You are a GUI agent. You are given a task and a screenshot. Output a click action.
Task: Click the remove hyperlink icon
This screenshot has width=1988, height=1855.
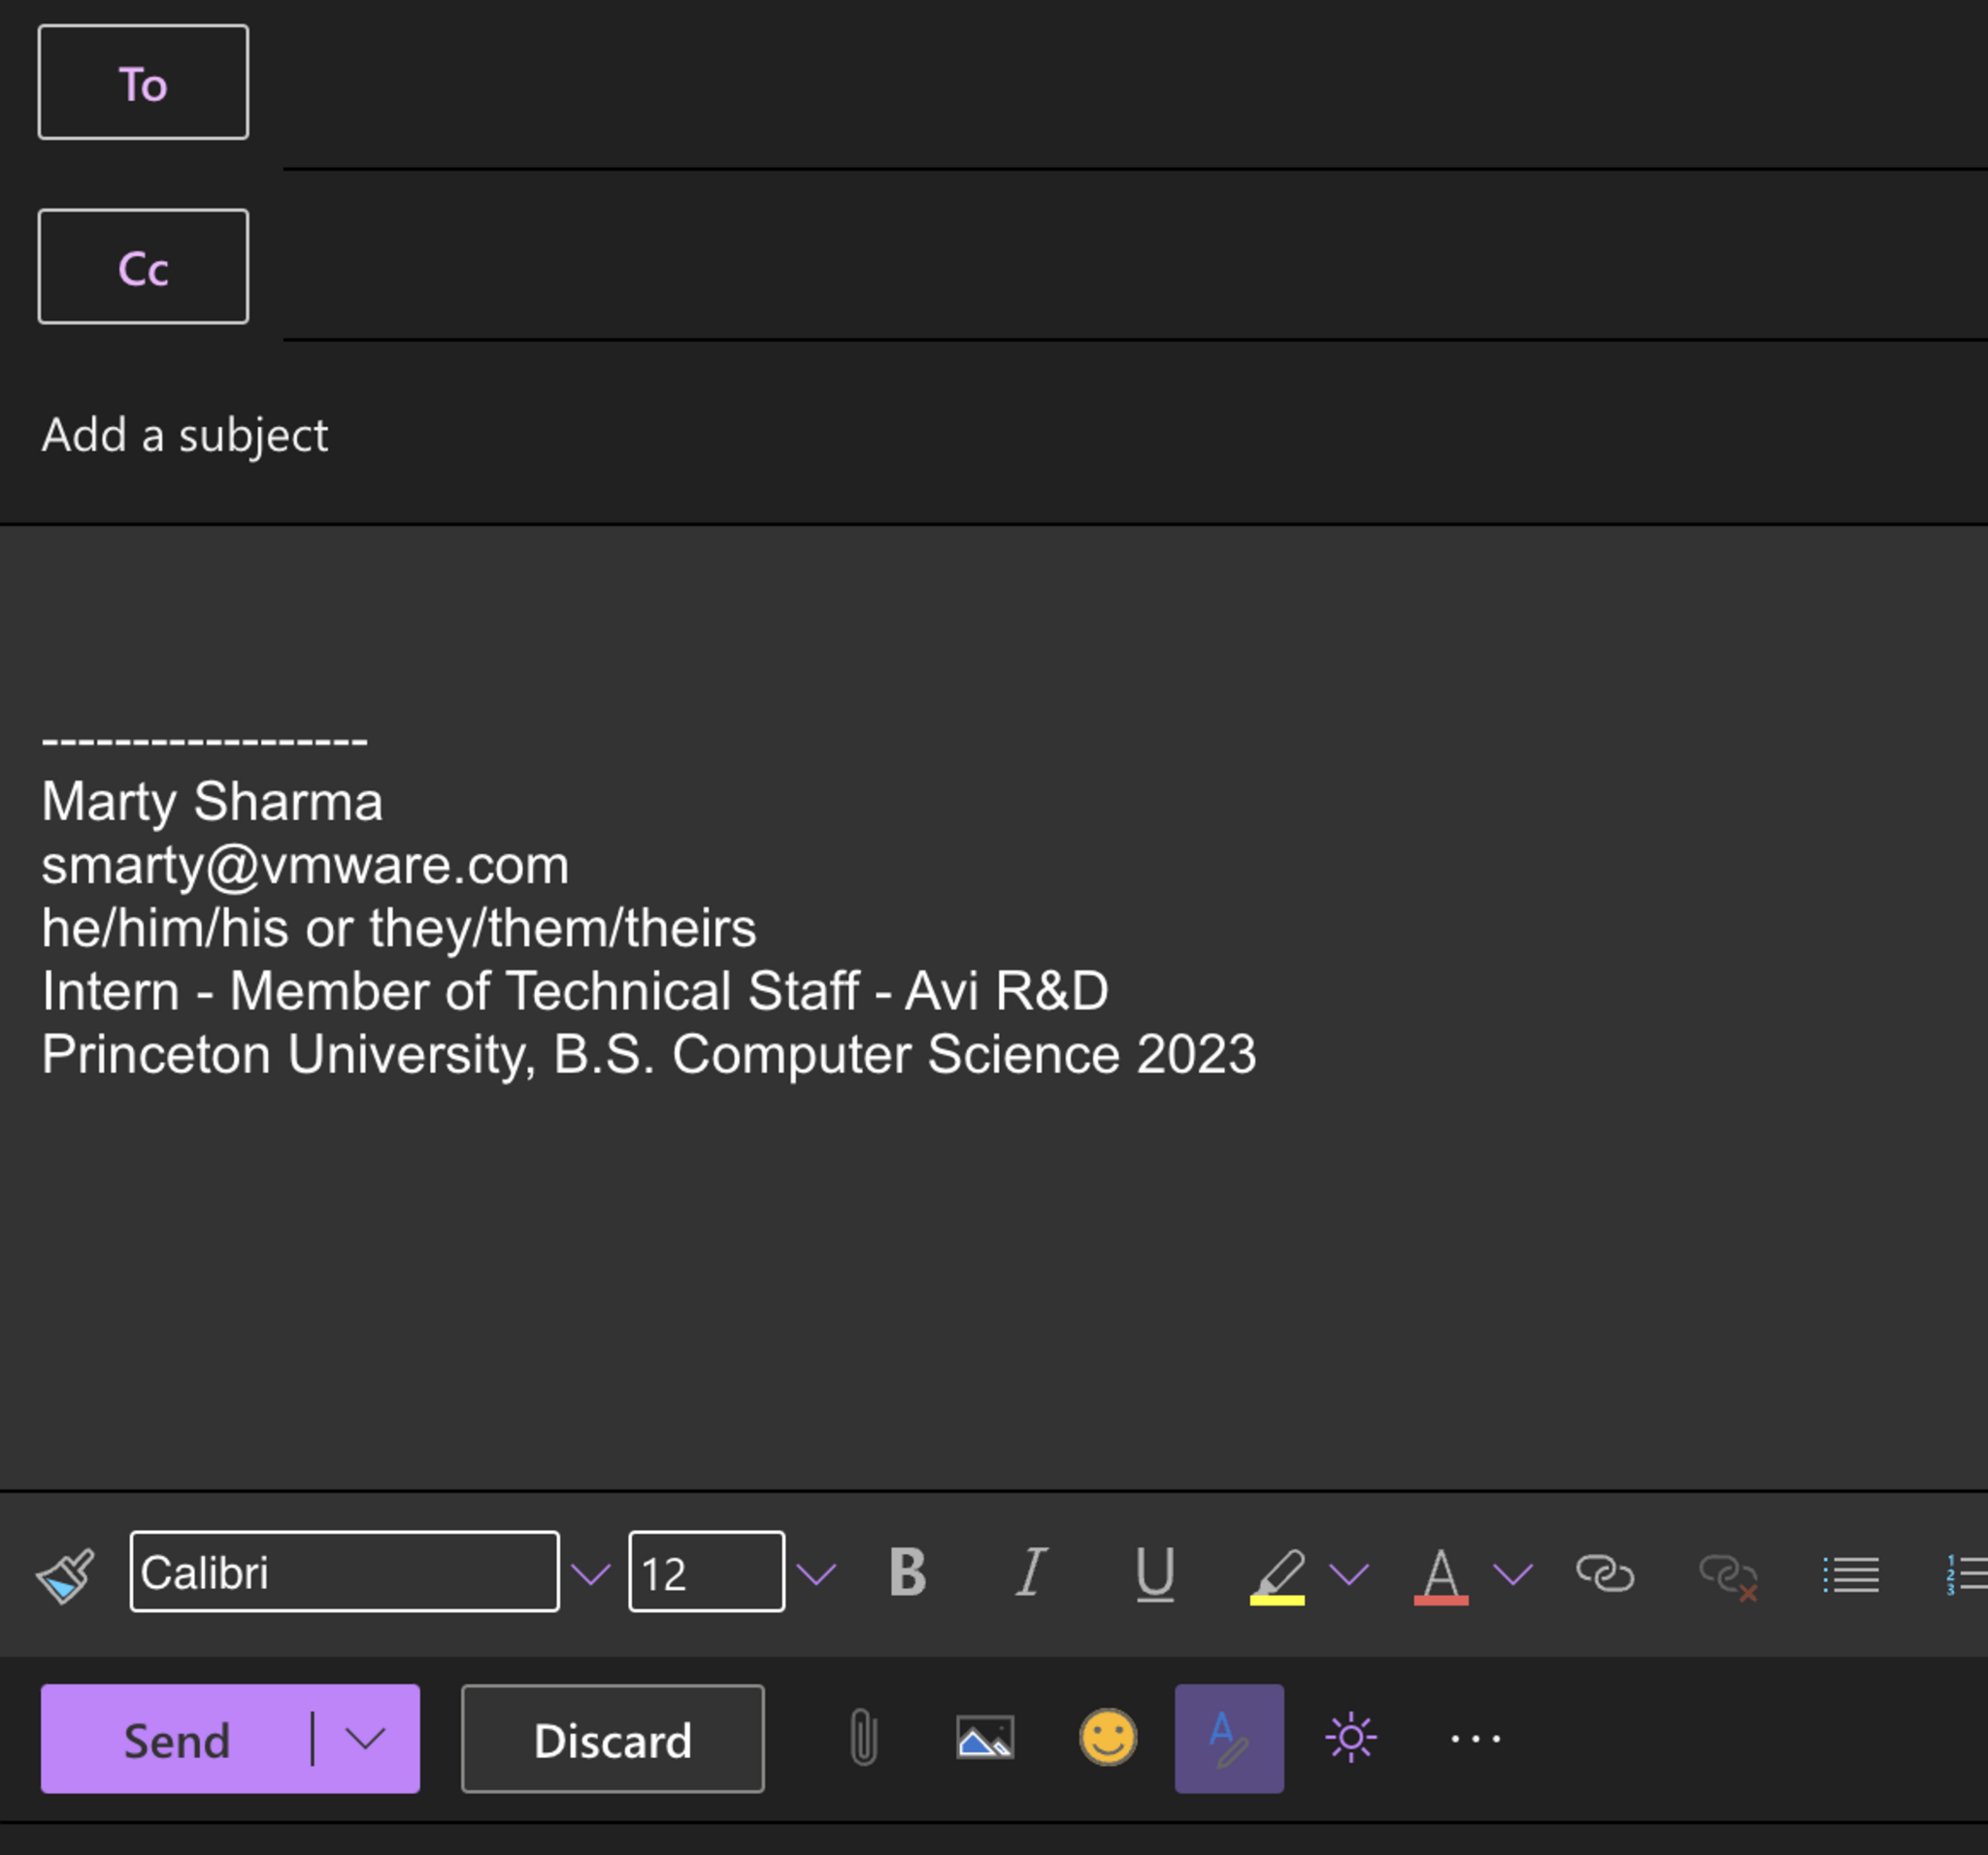click(x=1727, y=1576)
